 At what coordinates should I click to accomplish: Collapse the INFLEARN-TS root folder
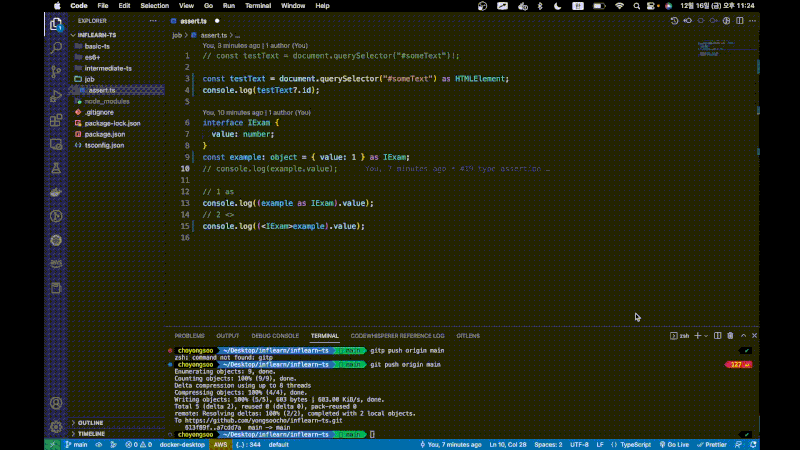tap(97, 34)
